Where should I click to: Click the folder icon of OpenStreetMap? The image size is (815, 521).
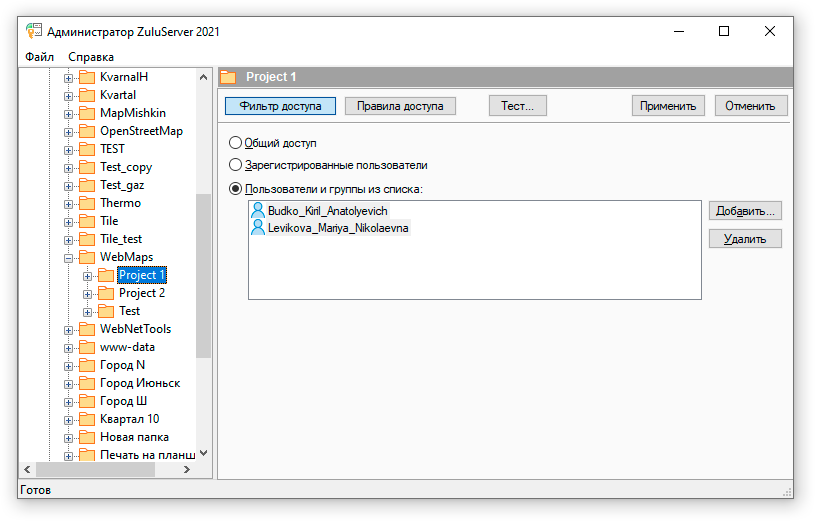point(87,131)
